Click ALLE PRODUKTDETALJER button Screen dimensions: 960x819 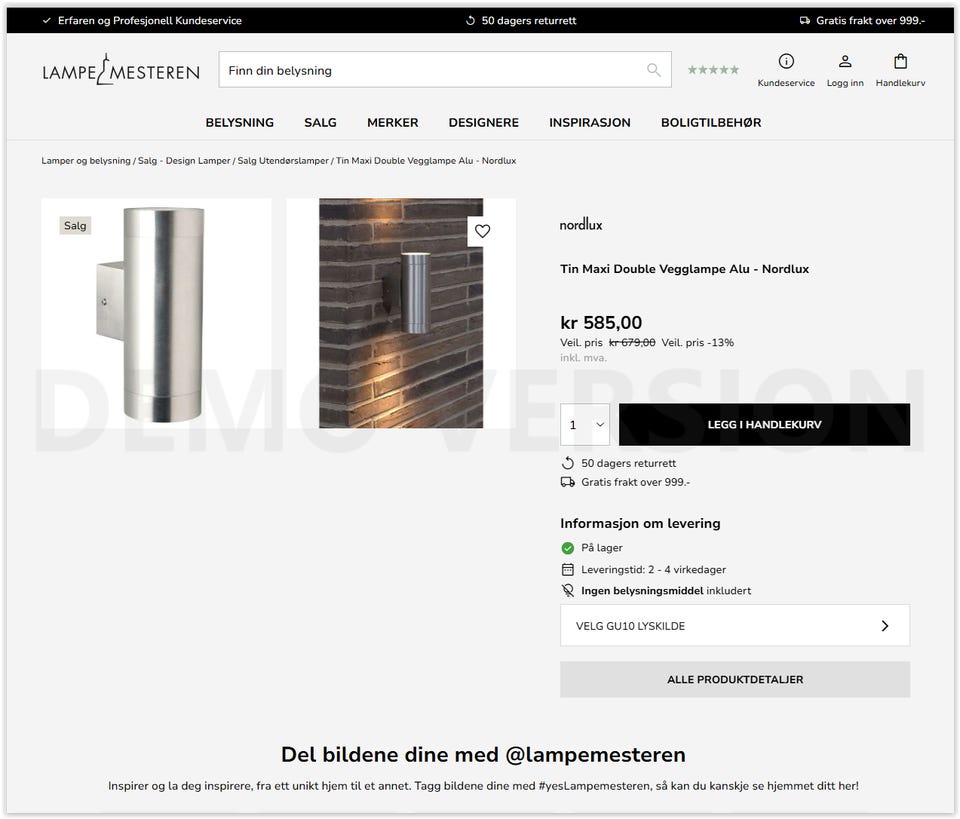[734, 679]
